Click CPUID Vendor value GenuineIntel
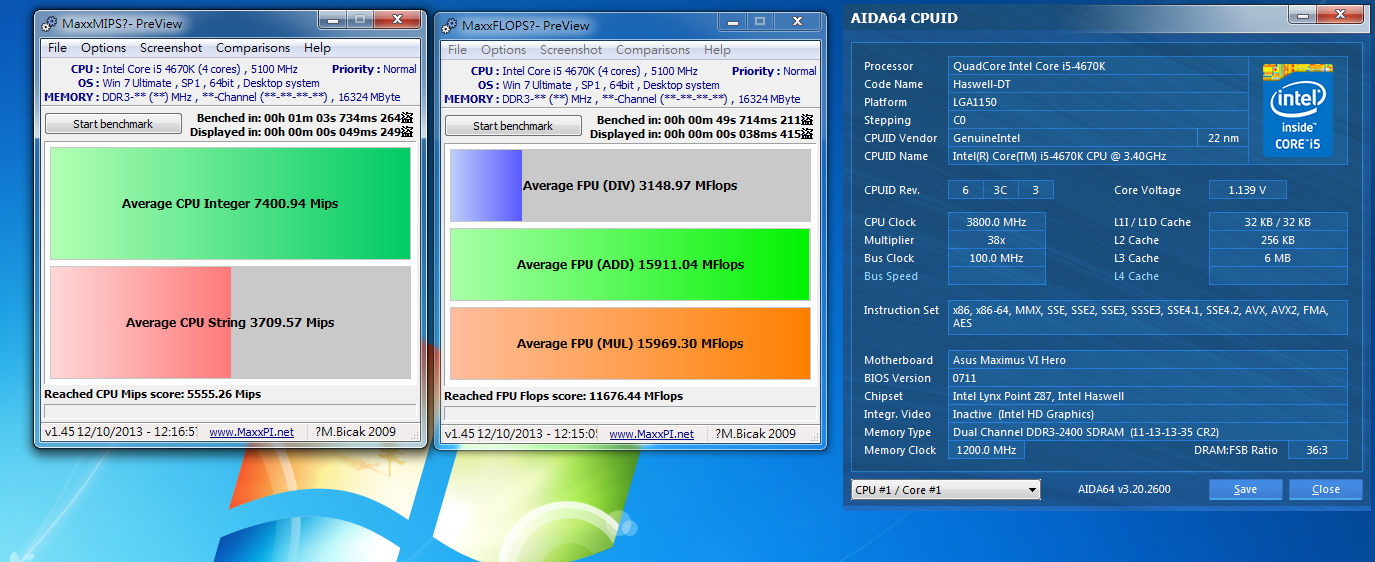Viewport: 1375px width, 562px height. click(1073, 138)
